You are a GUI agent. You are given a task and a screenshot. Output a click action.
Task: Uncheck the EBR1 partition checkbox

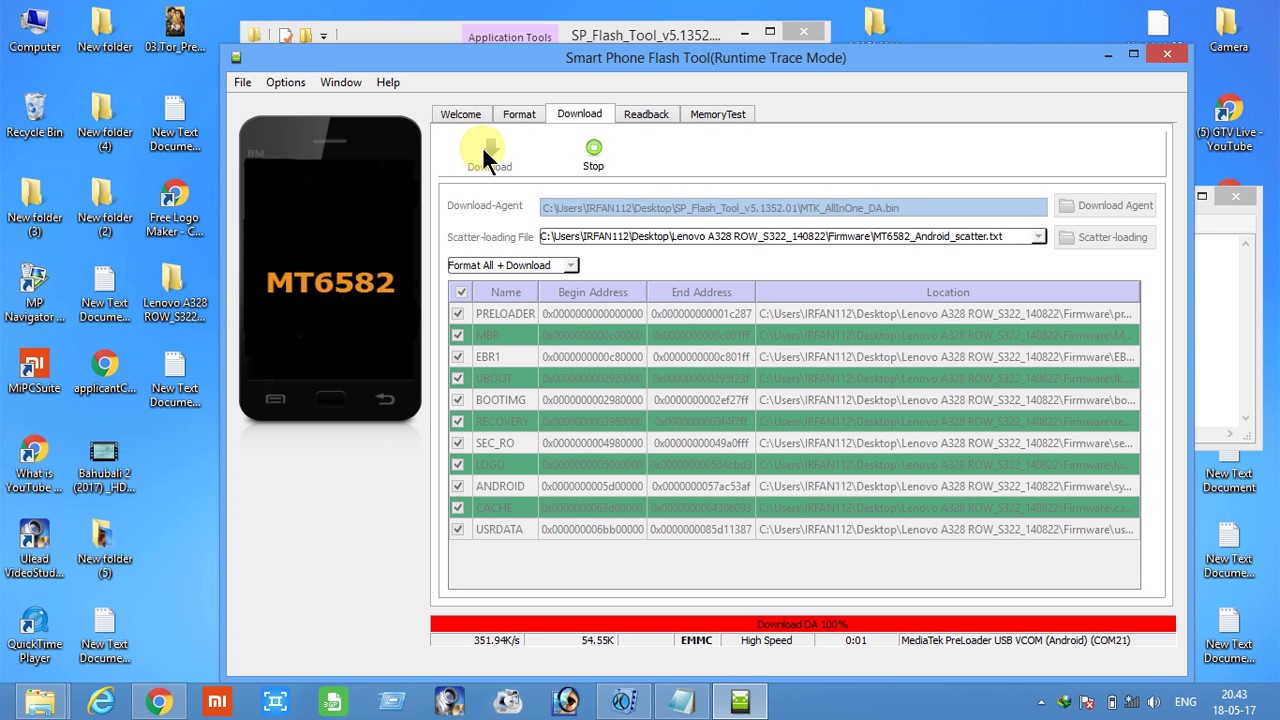click(458, 356)
